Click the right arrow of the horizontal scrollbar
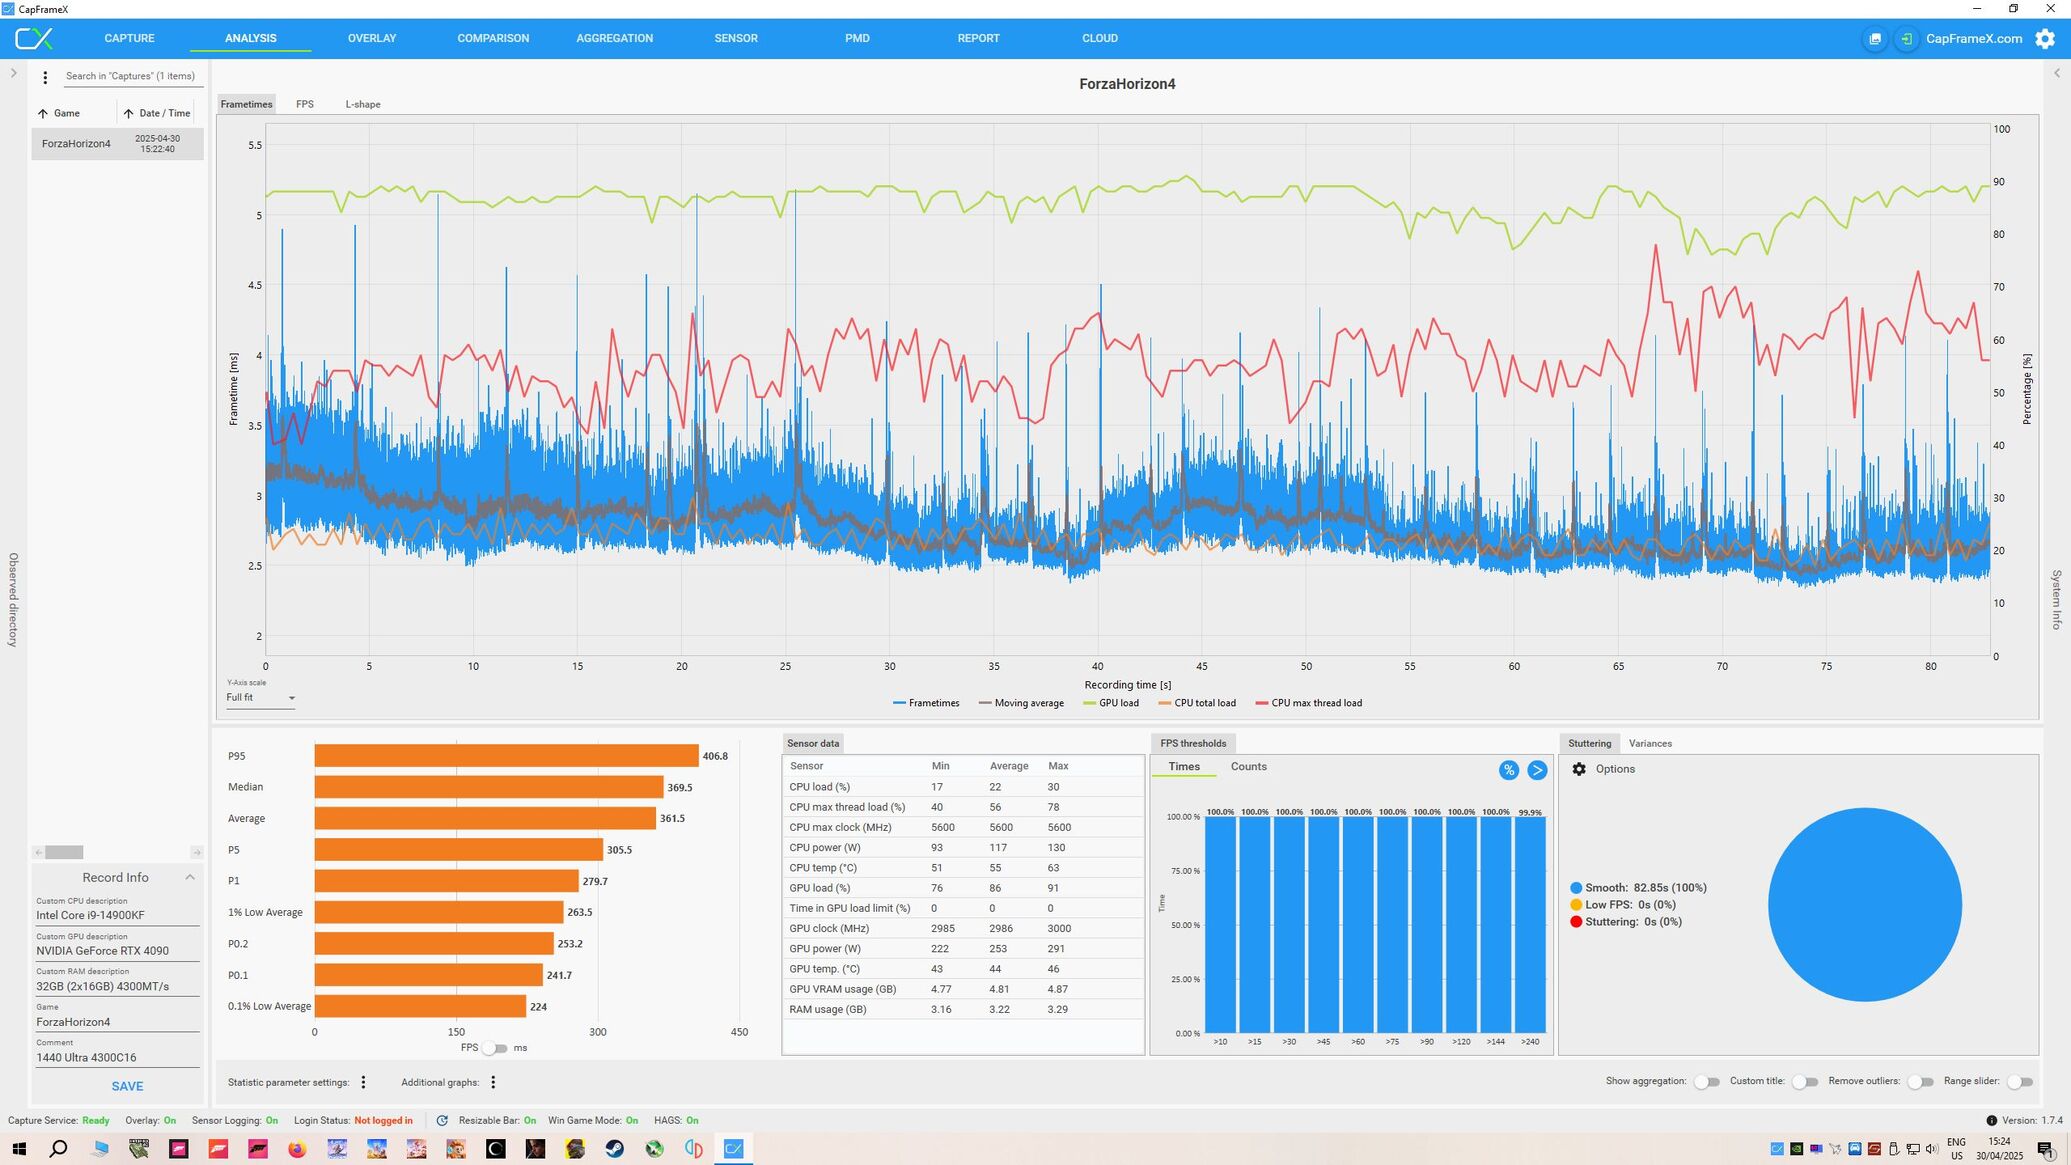 click(x=196, y=852)
